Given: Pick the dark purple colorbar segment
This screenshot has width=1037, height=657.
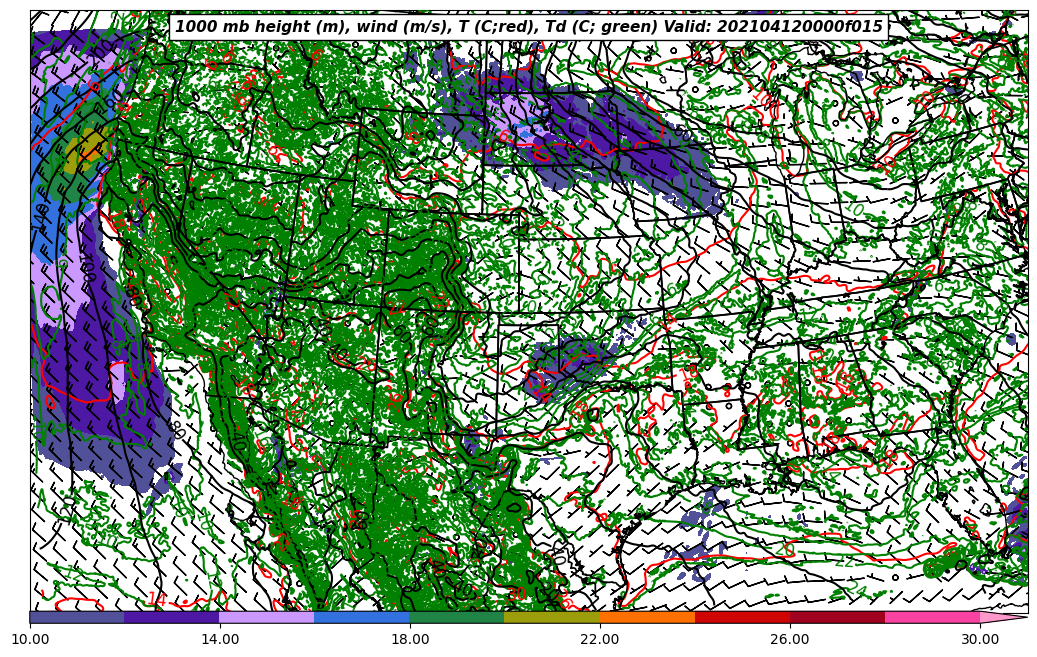Looking at the screenshot, I should [x=172, y=618].
